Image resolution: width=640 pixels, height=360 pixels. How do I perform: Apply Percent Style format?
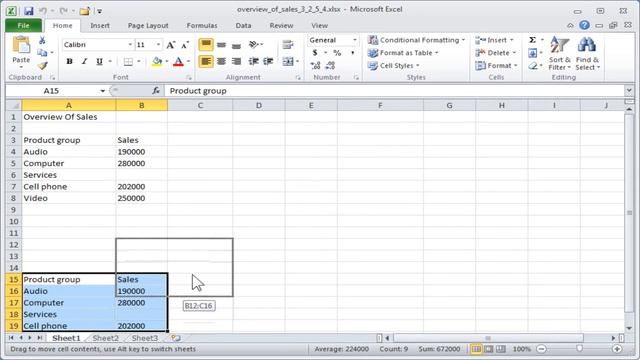pyautogui.click(x=337, y=53)
